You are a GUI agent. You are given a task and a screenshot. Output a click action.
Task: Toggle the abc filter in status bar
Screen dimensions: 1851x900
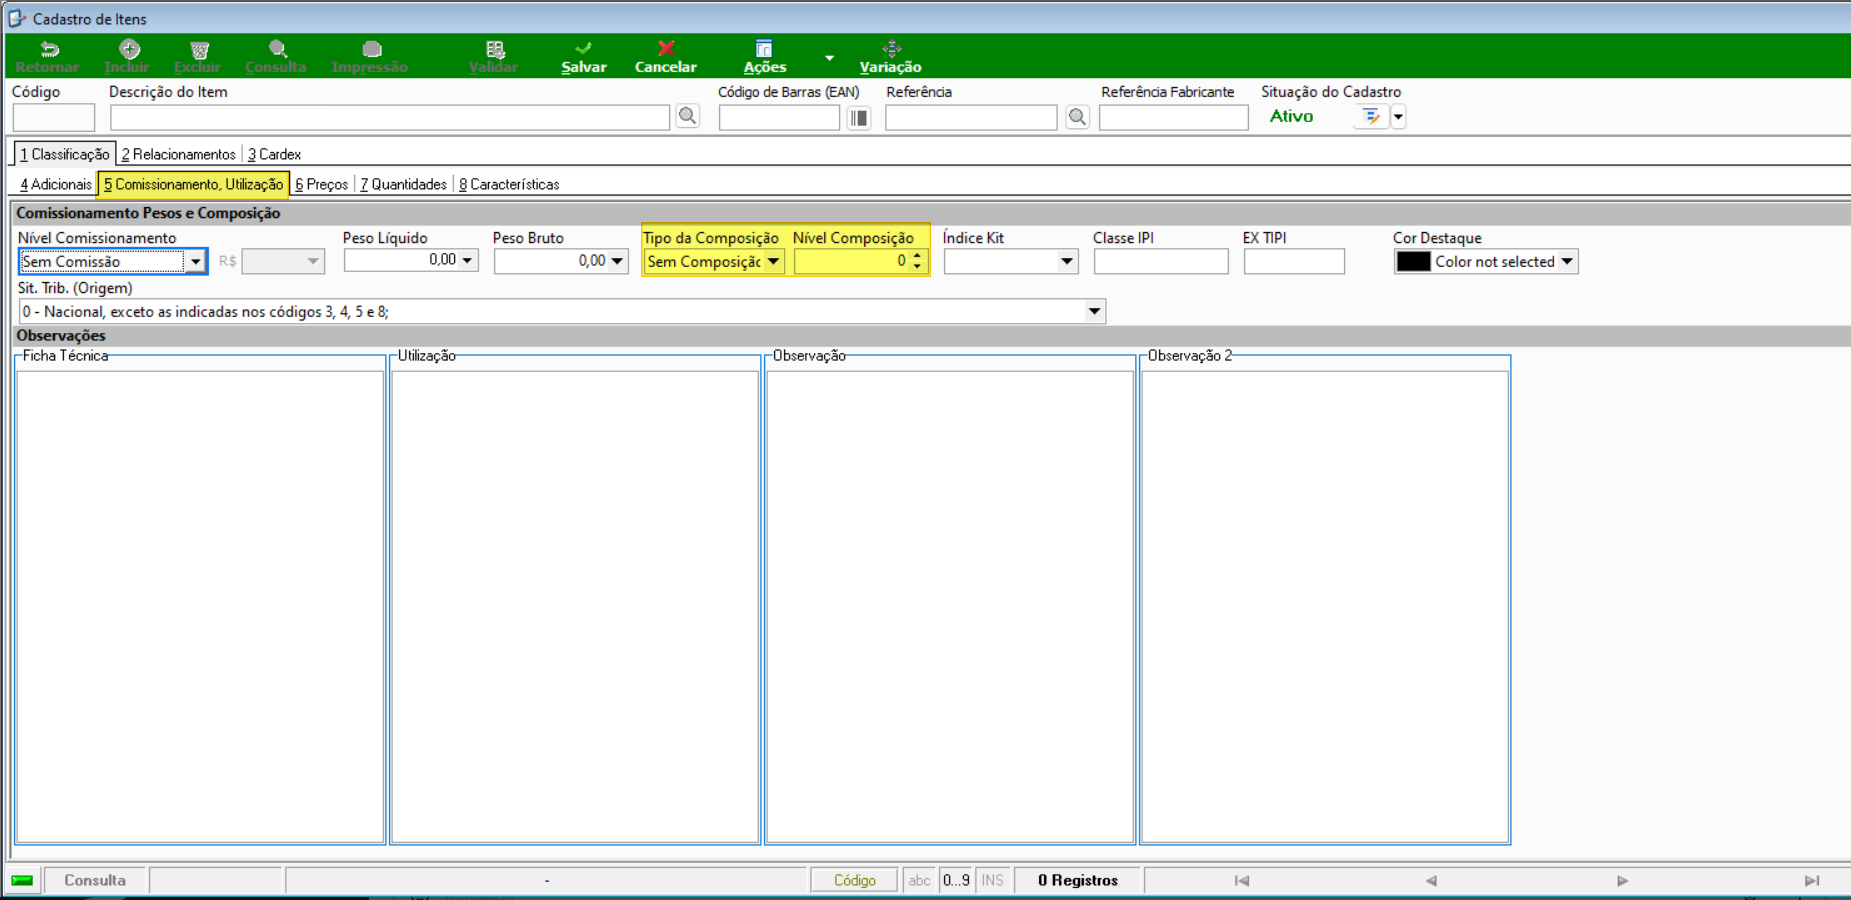click(919, 880)
